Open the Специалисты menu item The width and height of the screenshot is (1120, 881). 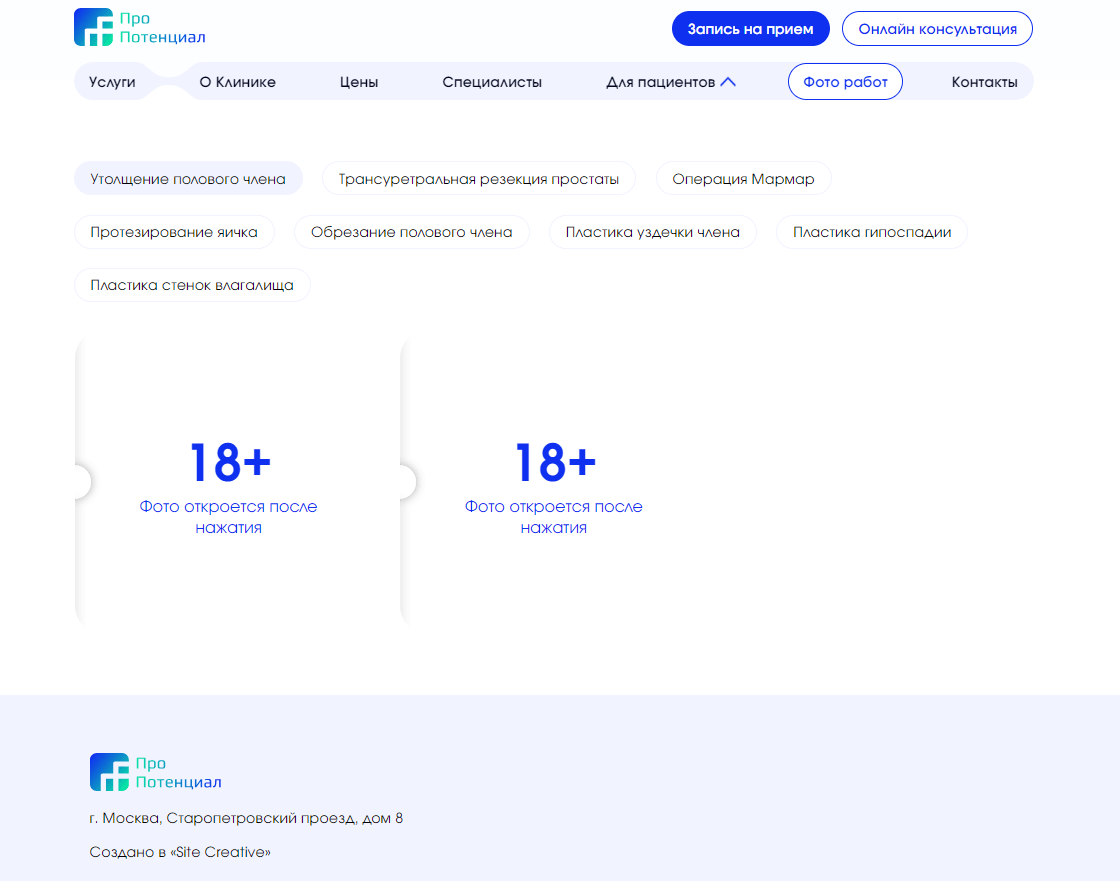click(x=492, y=82)
